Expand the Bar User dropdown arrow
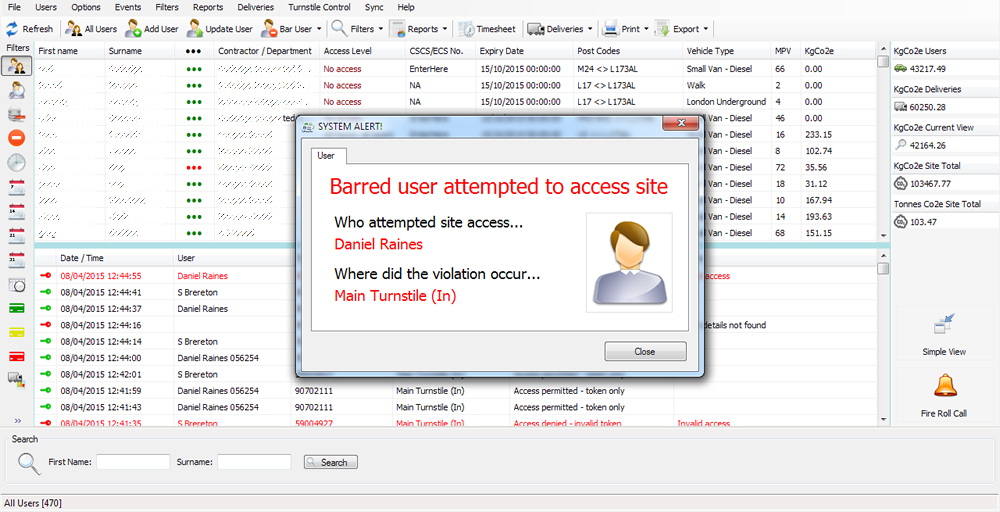 point(320,29)
